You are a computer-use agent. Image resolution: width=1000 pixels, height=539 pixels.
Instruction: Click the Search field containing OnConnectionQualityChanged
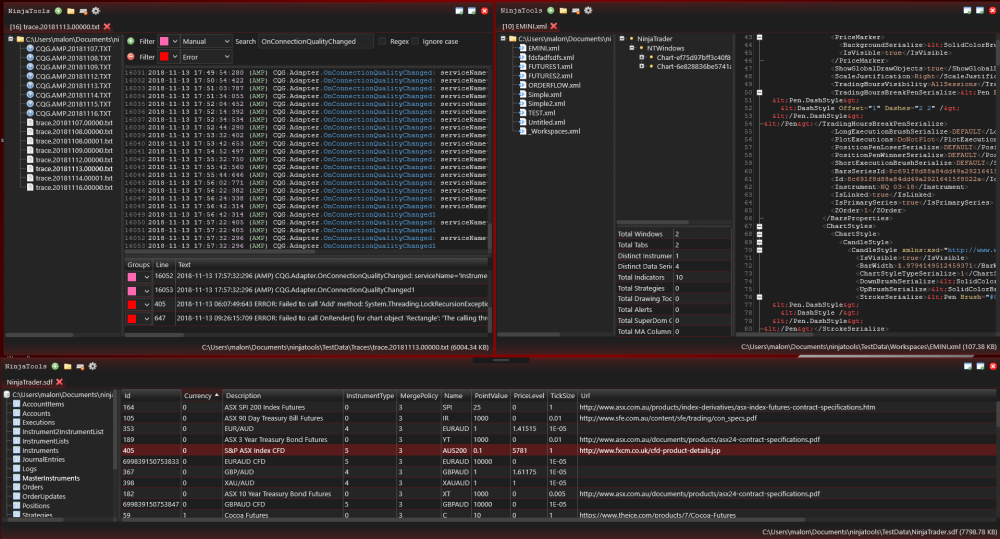click(314, 42)
